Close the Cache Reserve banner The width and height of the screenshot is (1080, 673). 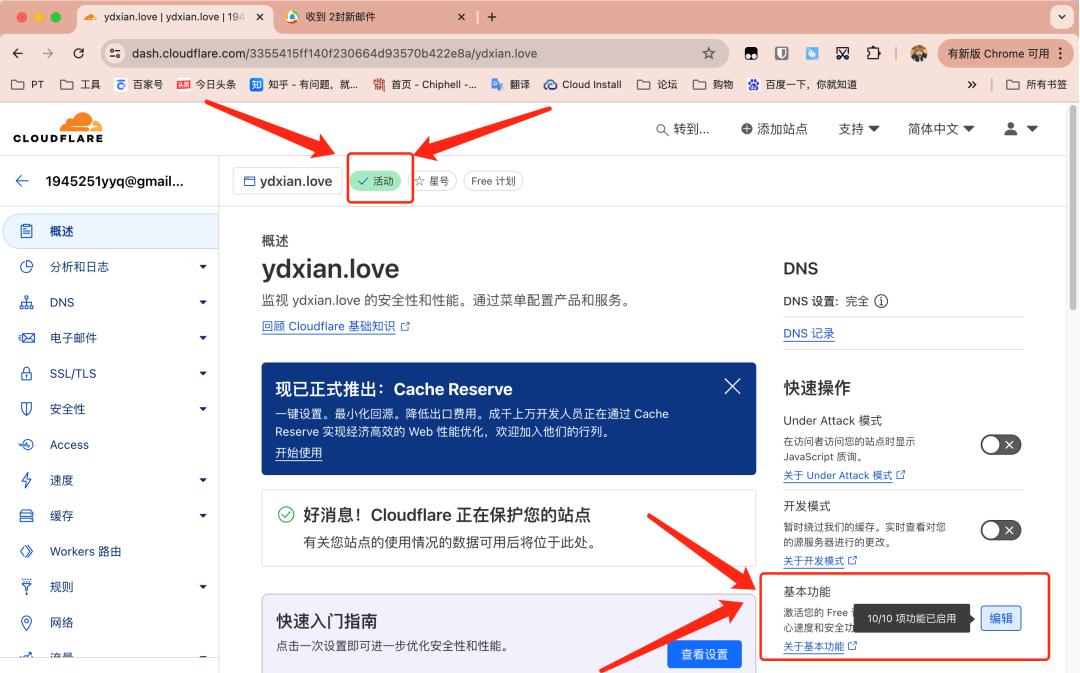coord(732,386)
